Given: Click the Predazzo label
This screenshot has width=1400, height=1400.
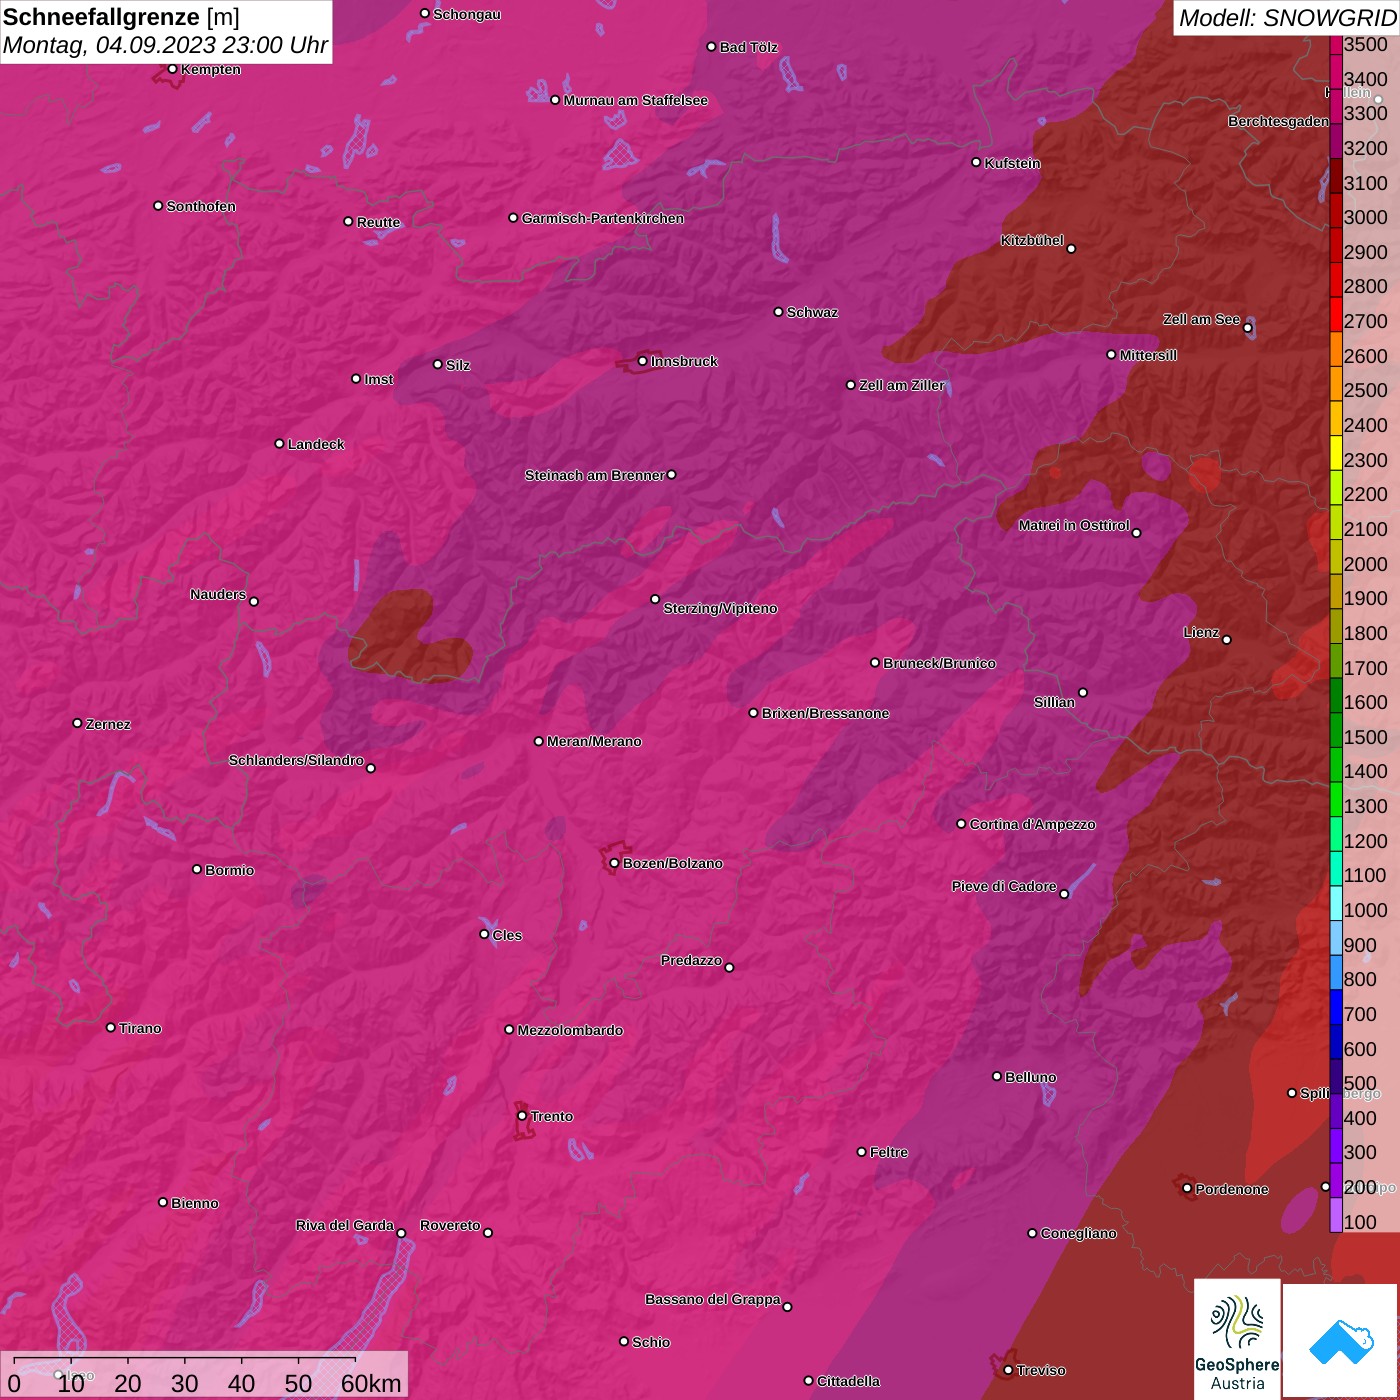Looking at the screenshot, I should (x=691, y=960).
